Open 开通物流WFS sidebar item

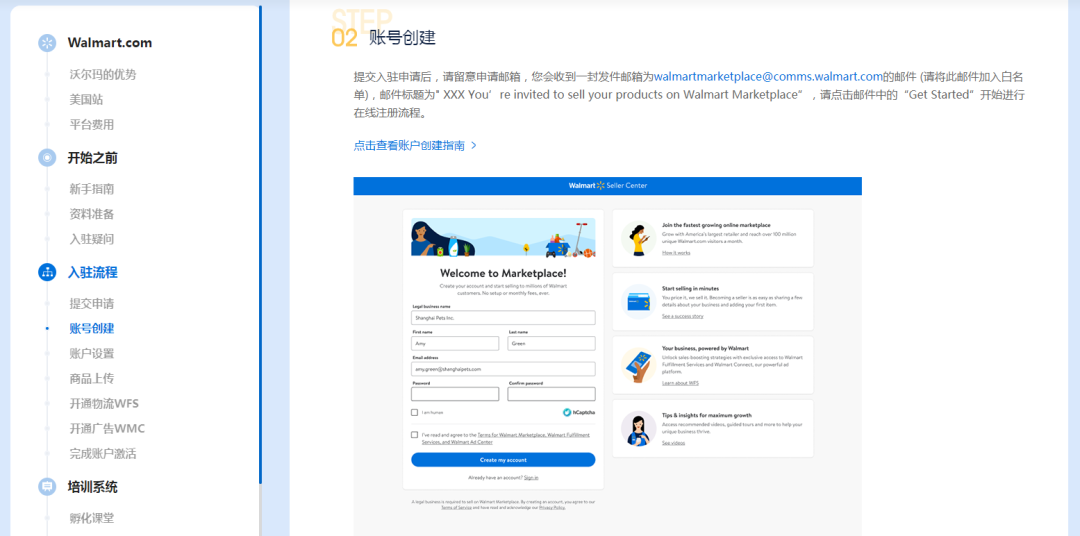pos(104,404)
